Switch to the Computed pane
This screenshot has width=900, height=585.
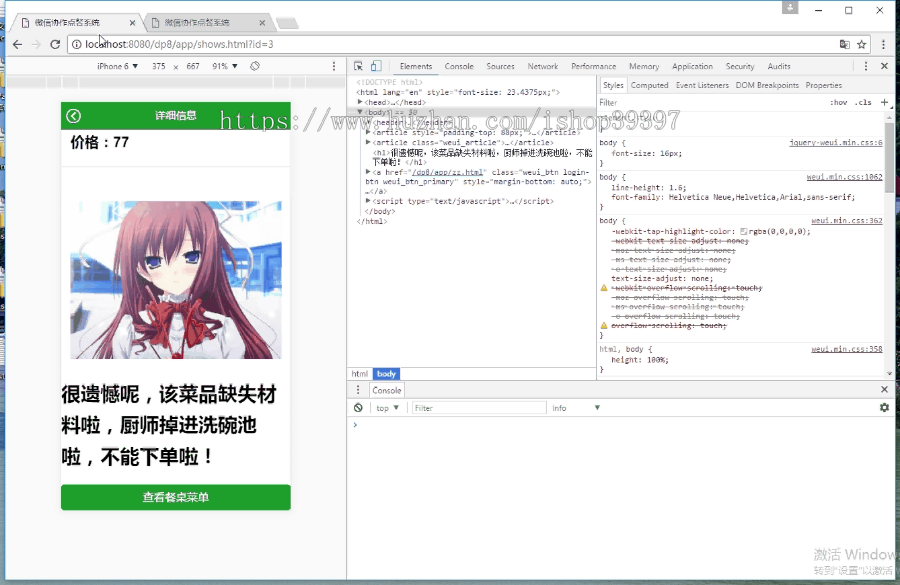click(649, 85)
